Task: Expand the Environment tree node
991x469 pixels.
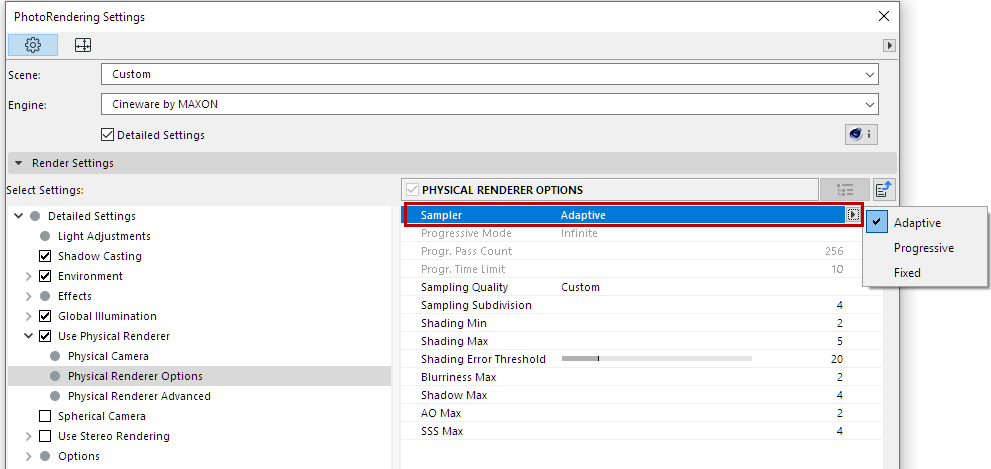Action: (28, 276)
